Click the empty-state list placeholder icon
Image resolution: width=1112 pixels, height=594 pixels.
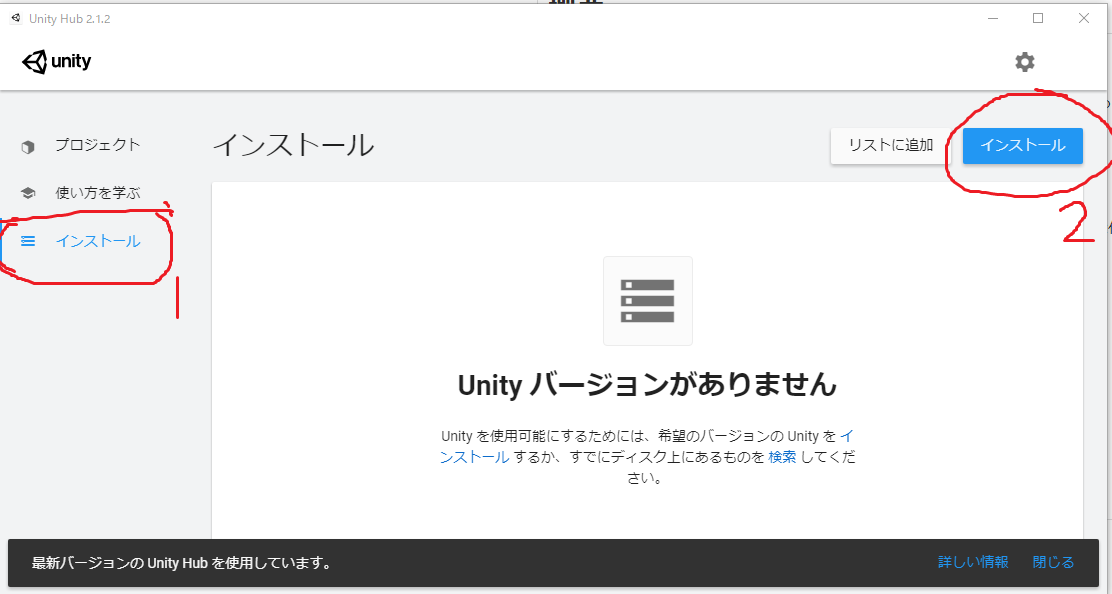647,300
